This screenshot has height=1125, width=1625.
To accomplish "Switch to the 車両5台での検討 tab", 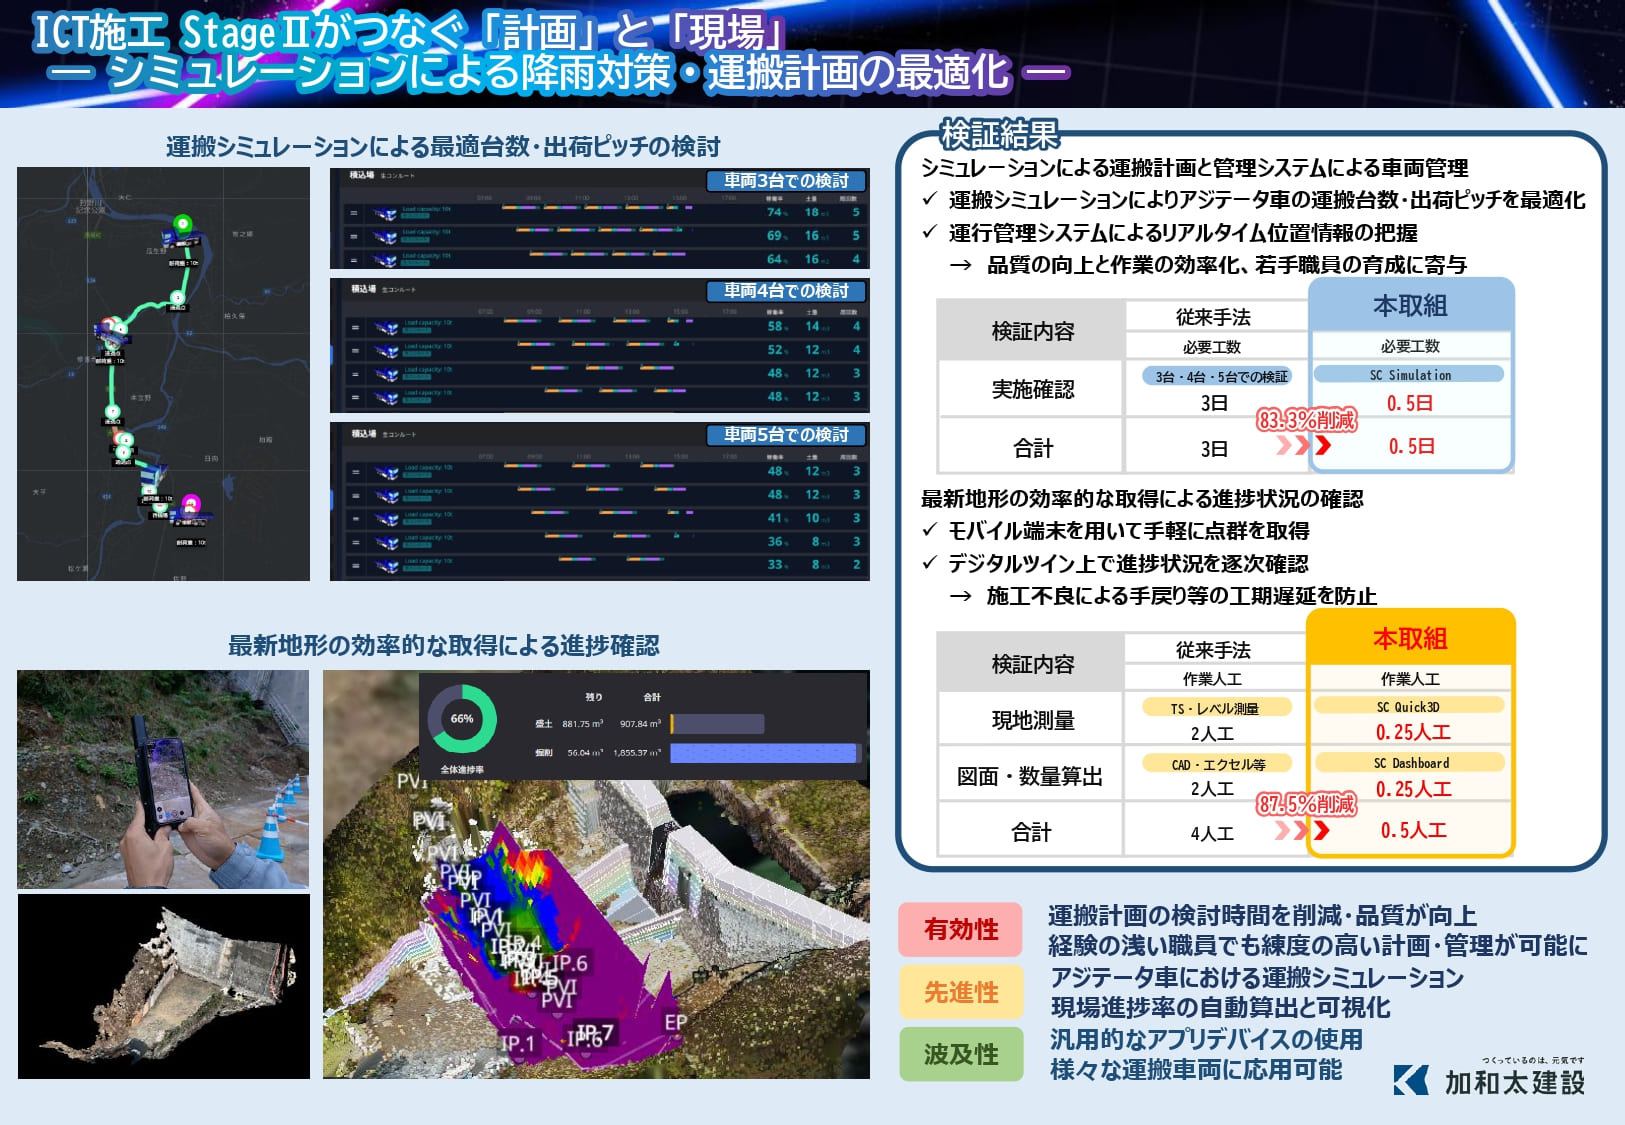I will tap(784, 435).
